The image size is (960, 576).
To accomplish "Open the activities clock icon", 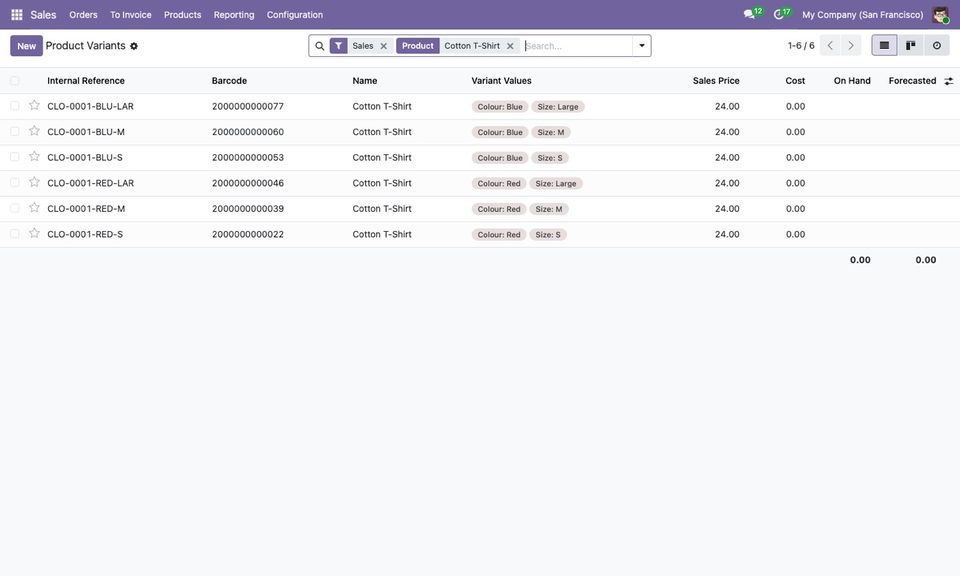I will [779, 14].
